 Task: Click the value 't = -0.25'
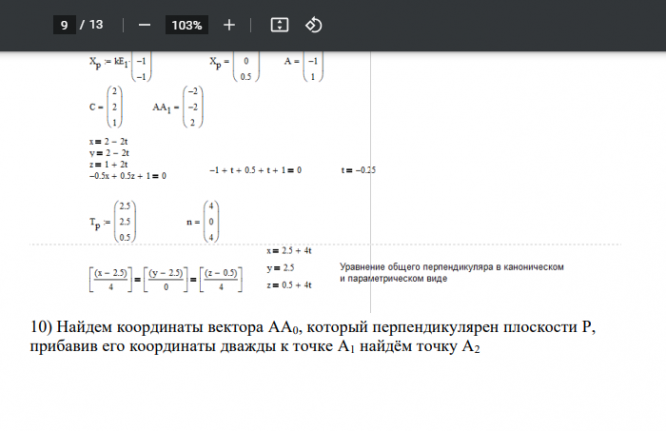click(358, 170)
